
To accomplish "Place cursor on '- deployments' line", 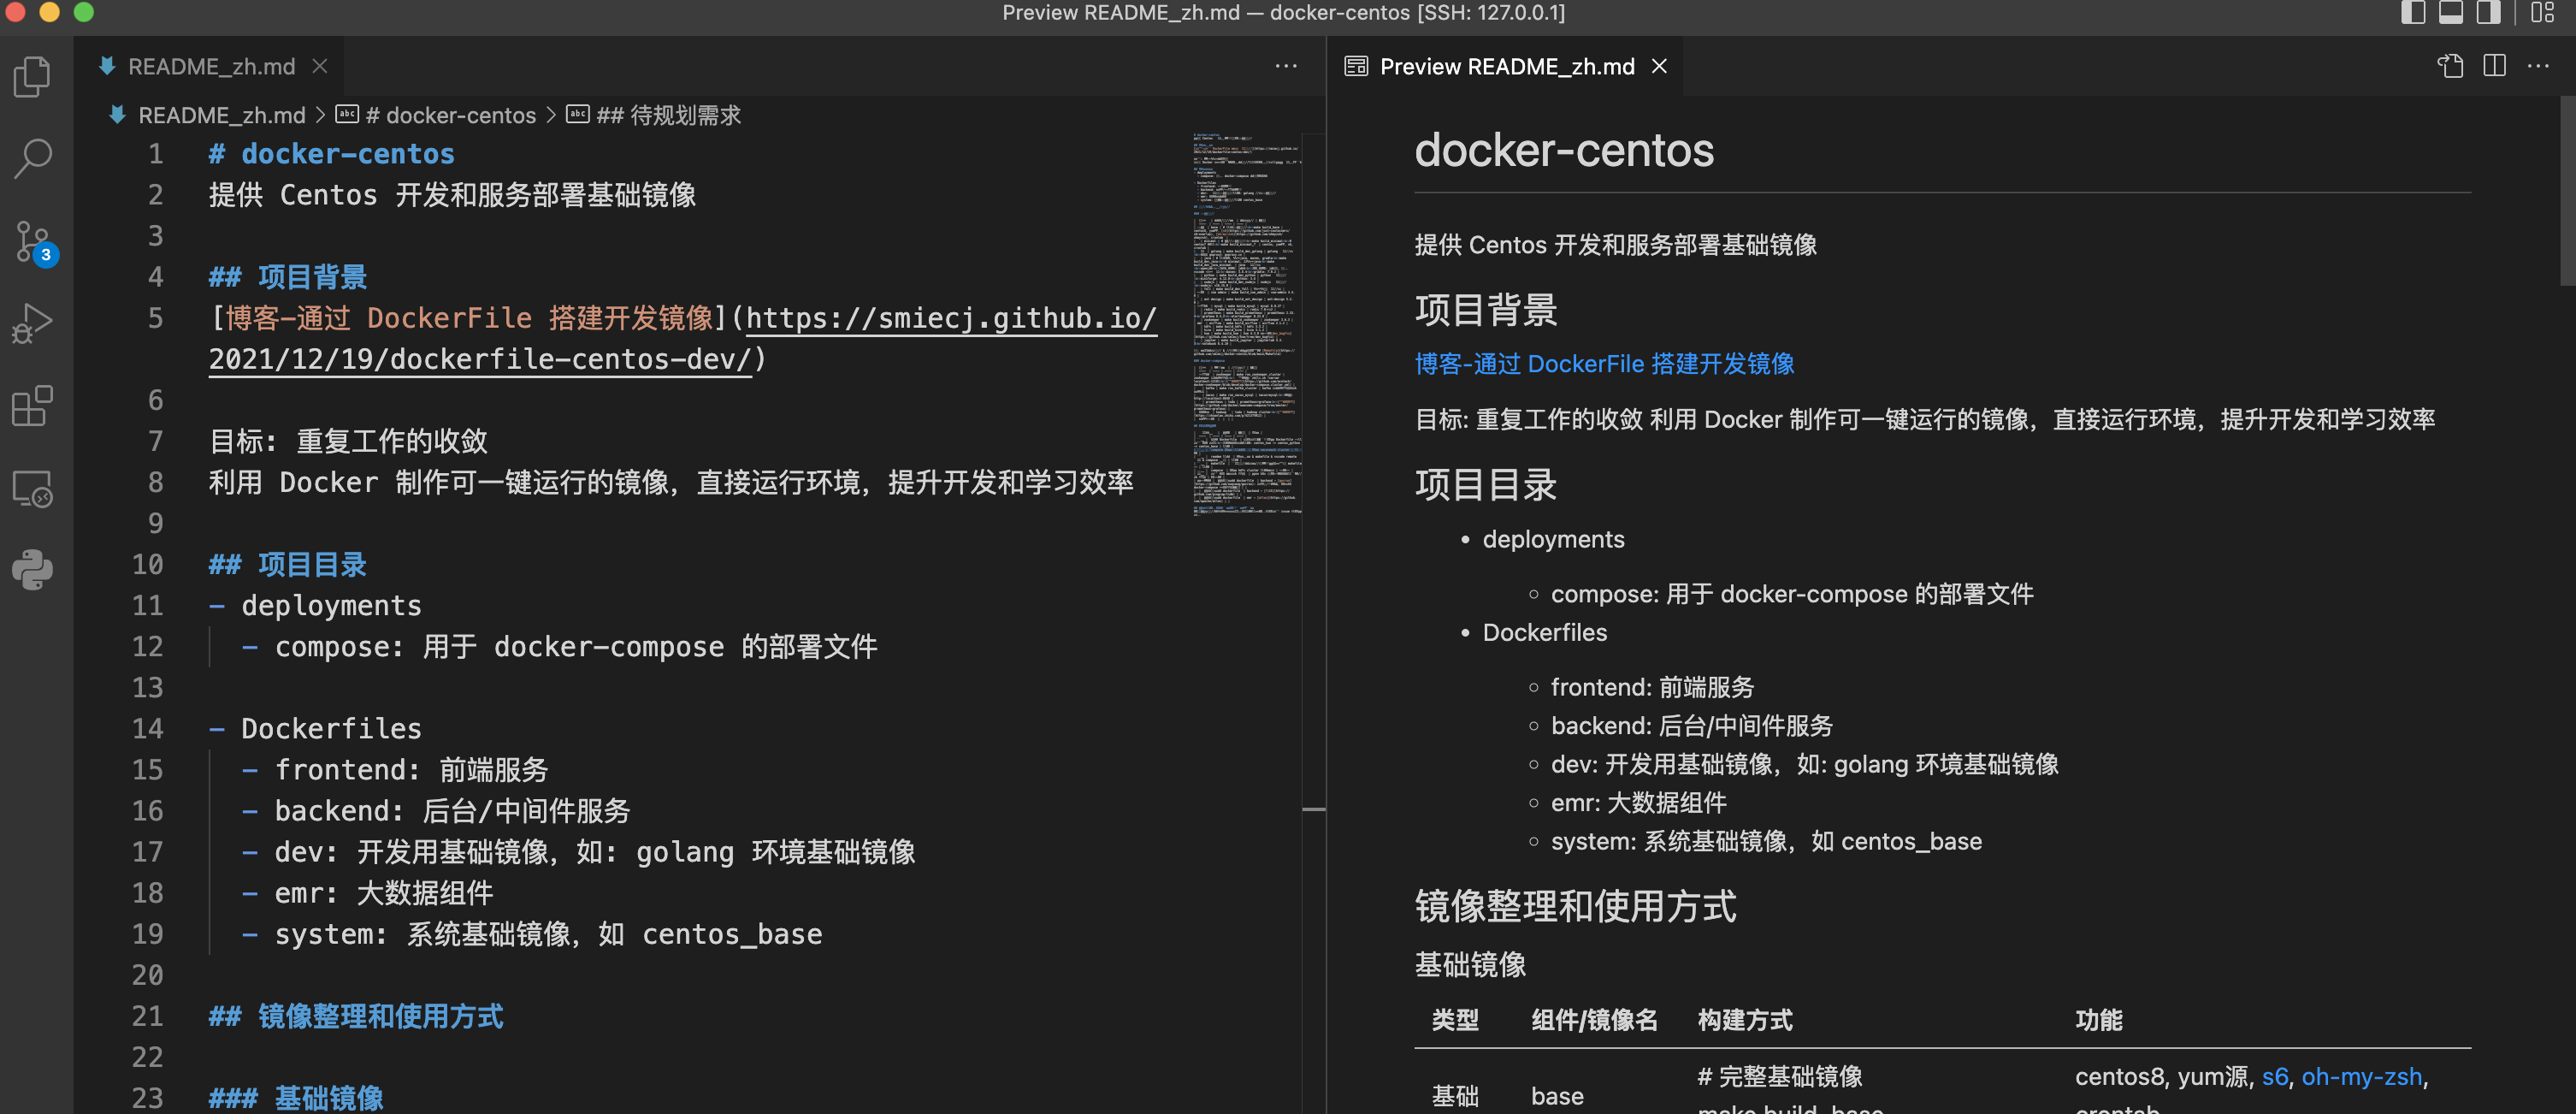I will click(315, 605).
